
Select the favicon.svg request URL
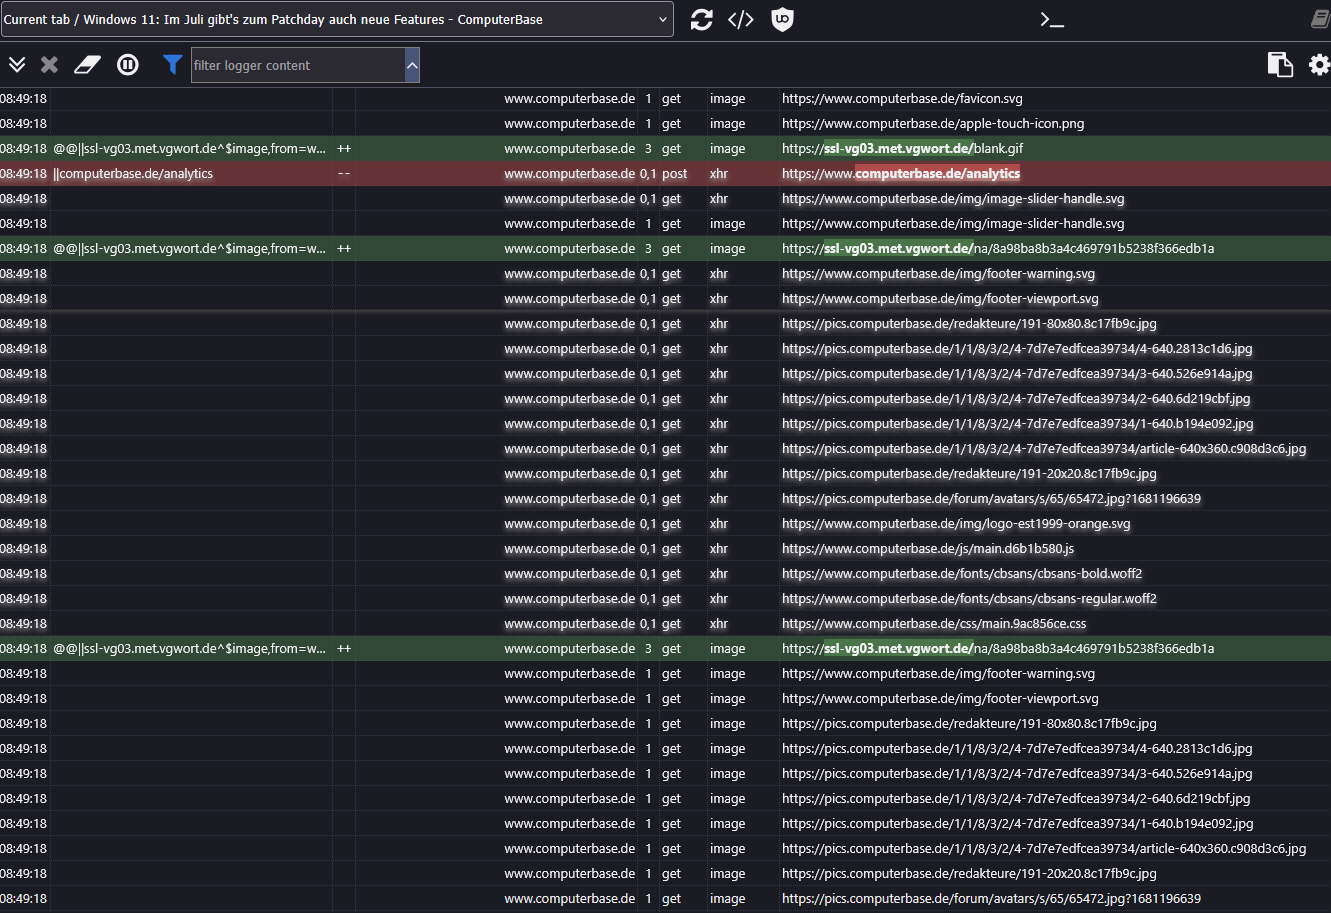[x=902, y=99]
